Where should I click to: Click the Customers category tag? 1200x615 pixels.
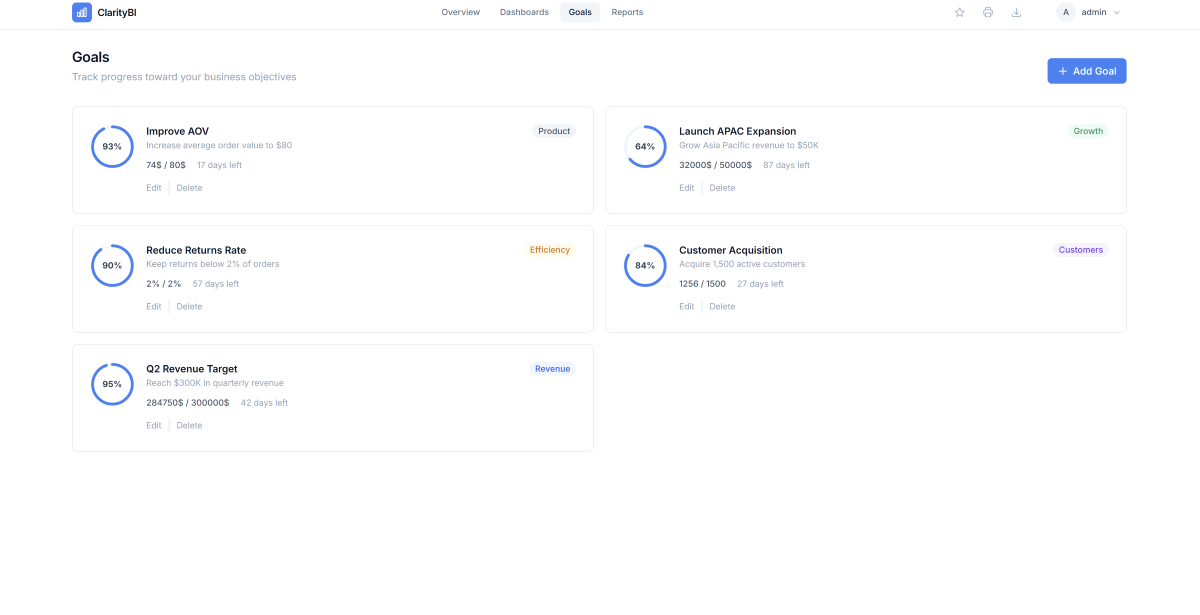pyautogui.click(x=1080, y=250)
